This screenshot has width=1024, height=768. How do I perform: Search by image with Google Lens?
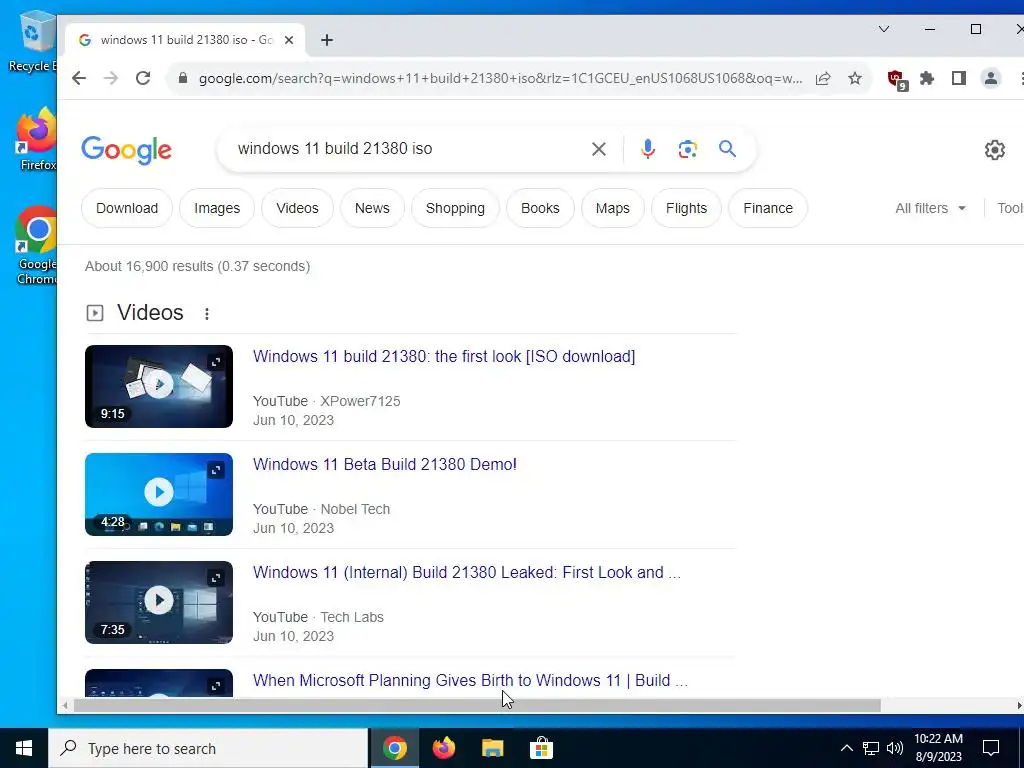pos(688,150)
